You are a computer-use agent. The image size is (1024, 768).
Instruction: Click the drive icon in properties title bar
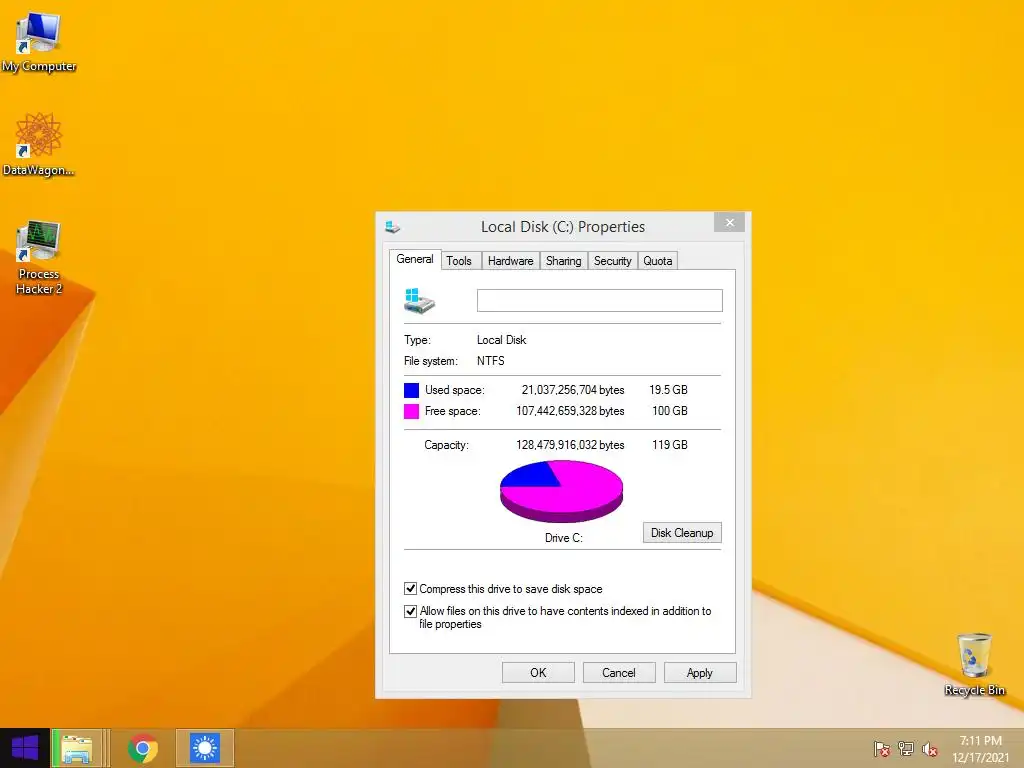392,227
